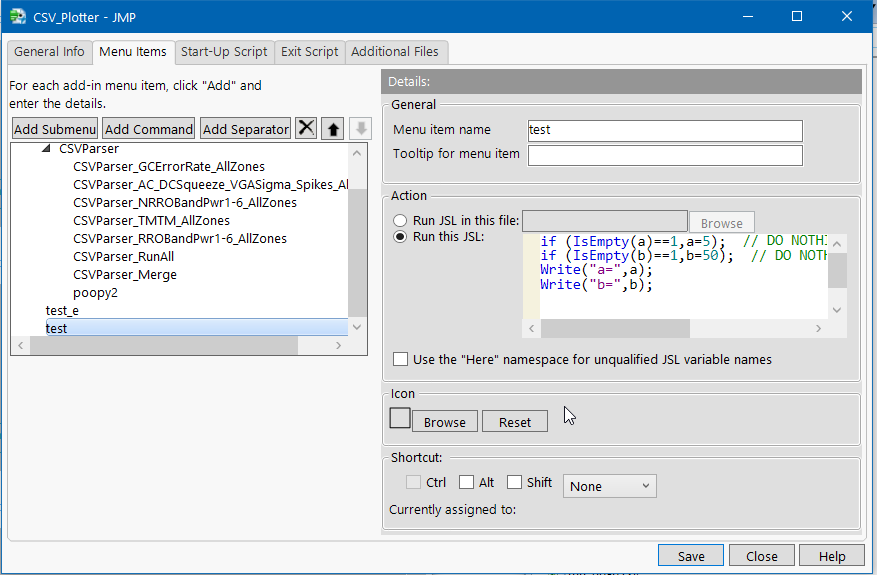Open the Start-Up Script tab
The height and width of the screenshot is (575, 877).
coord(224,51)
